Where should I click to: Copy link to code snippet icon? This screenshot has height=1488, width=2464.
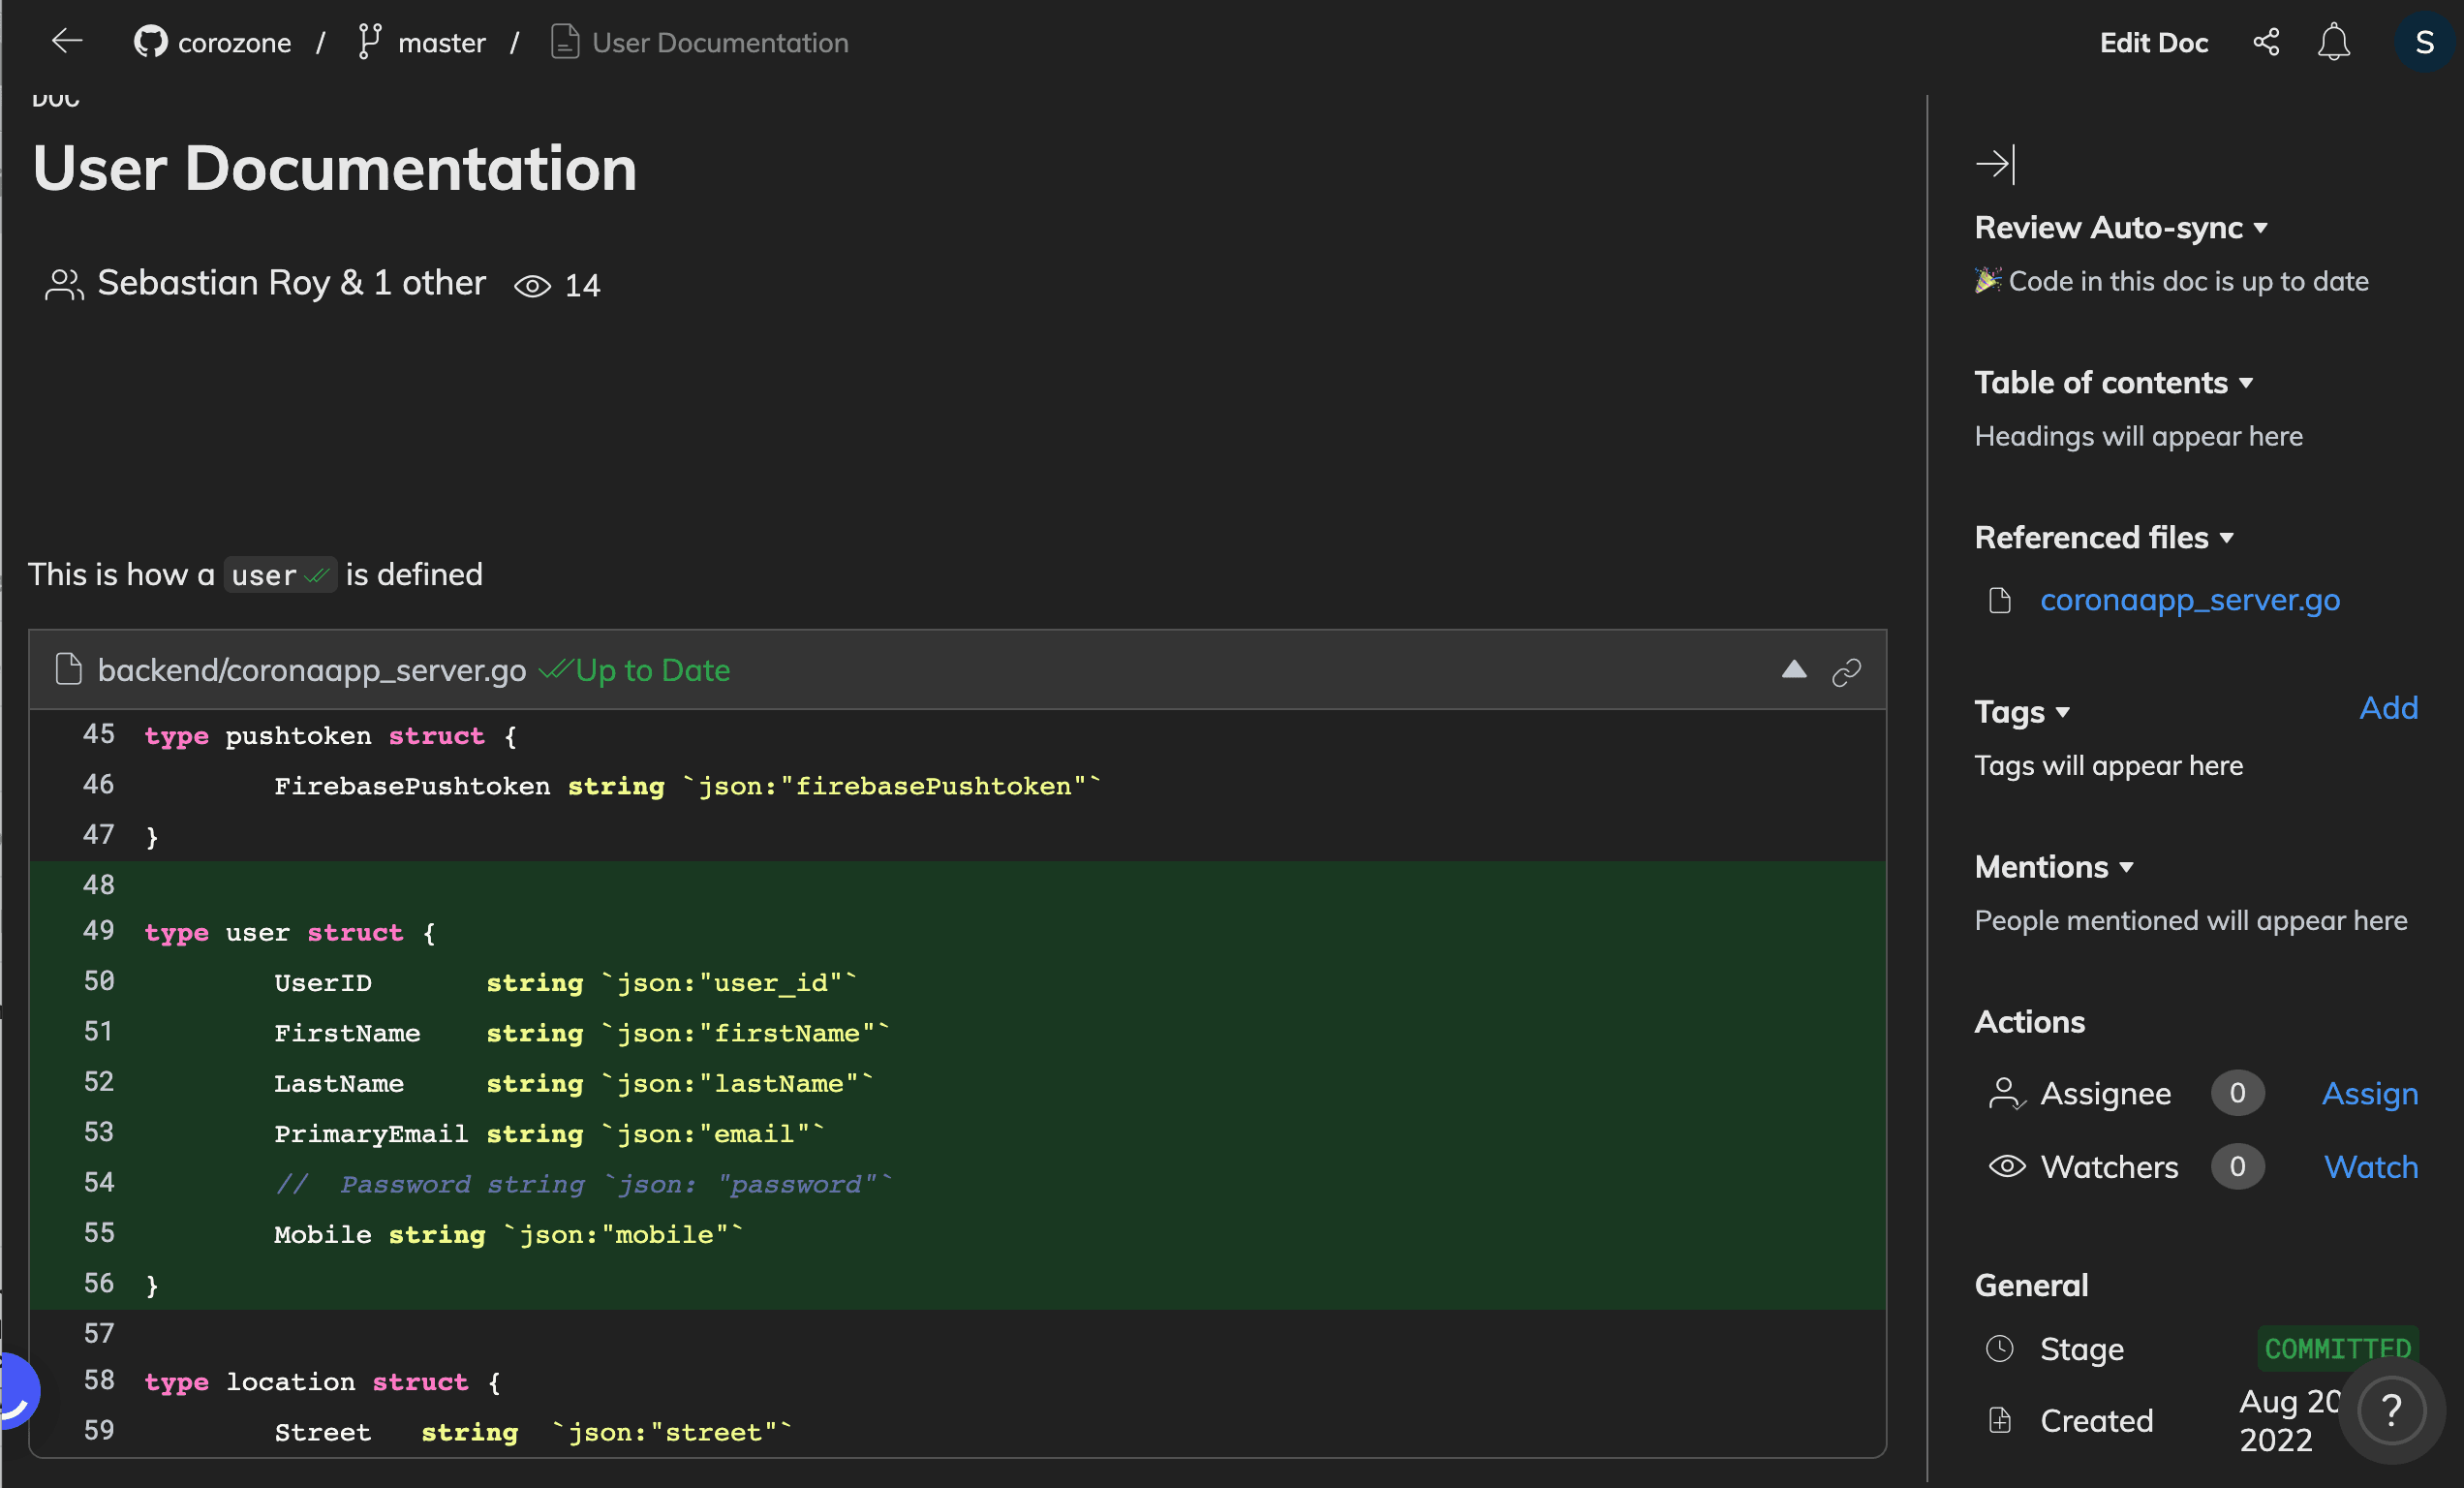[x=1846, y=672]
